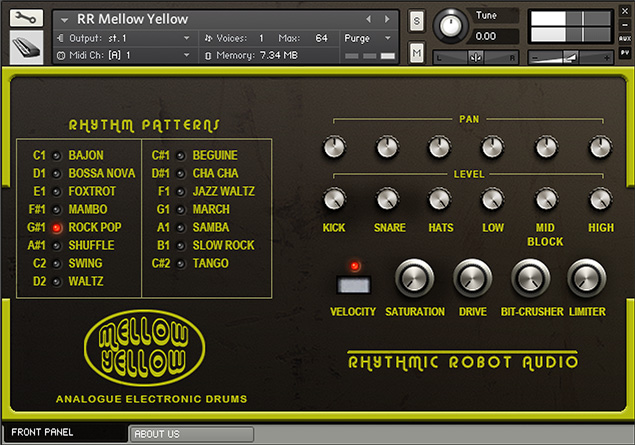Go to next instrument preset arrow
Viewport: 635px width, 445px height.
(x=387, y=19)
